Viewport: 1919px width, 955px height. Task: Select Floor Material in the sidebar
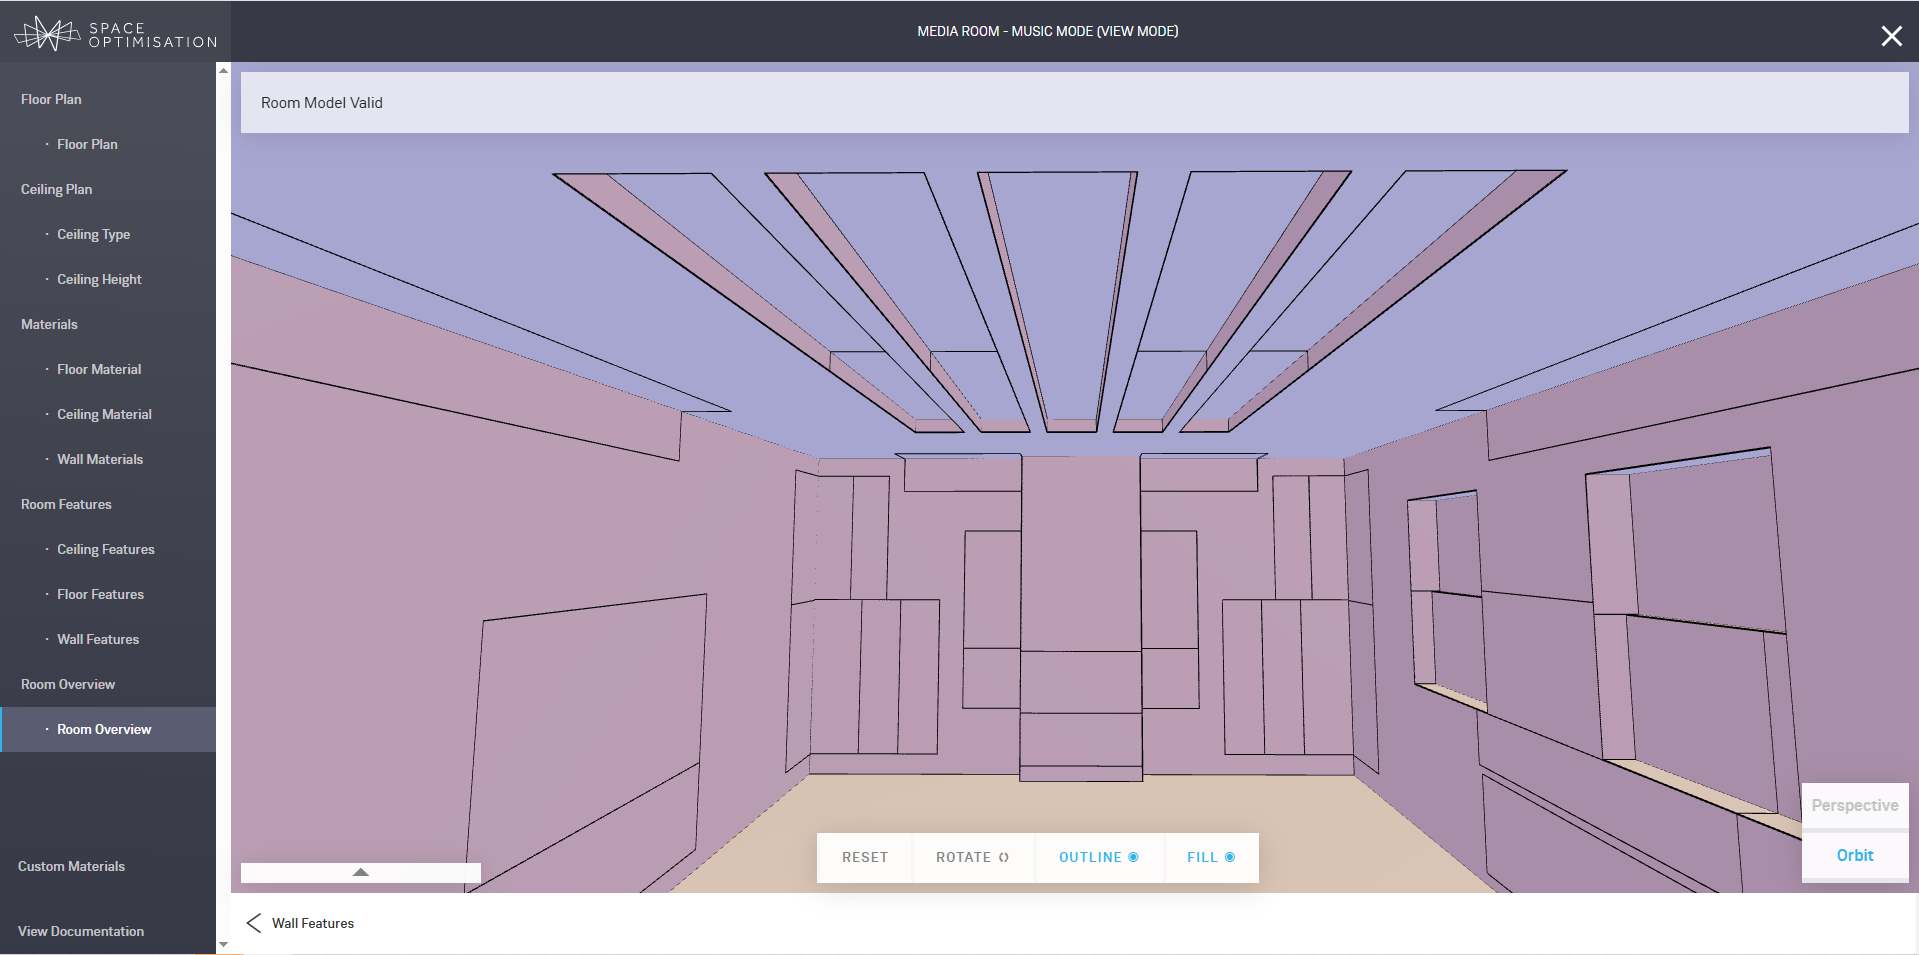click(99, 369)
